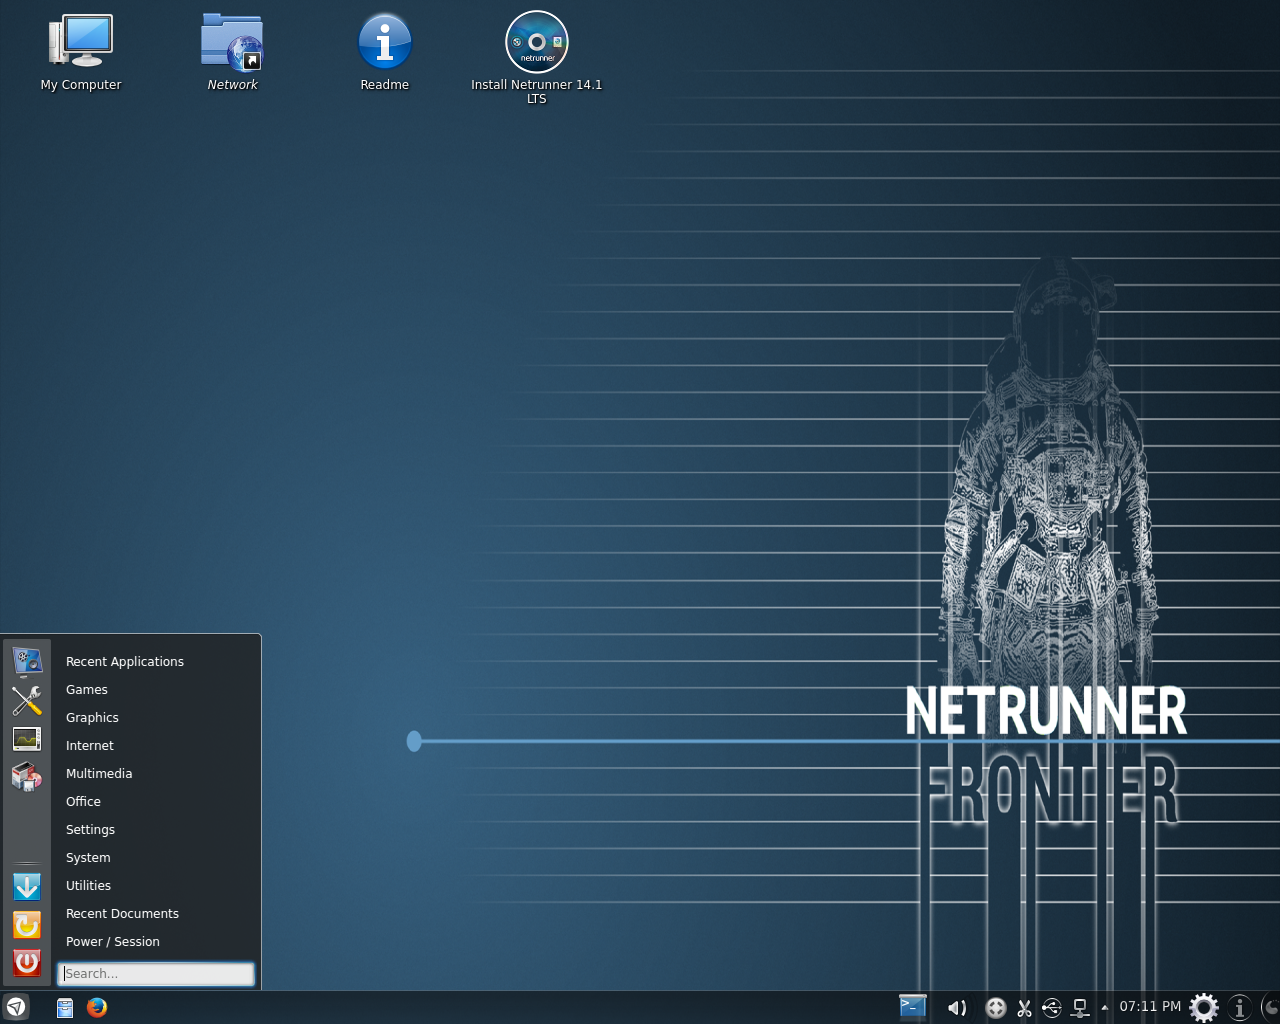Open the gear settings icon in panel
Image resolution: width=1280 pixels, height=1024 pixels.
tap(1204, 1008)
